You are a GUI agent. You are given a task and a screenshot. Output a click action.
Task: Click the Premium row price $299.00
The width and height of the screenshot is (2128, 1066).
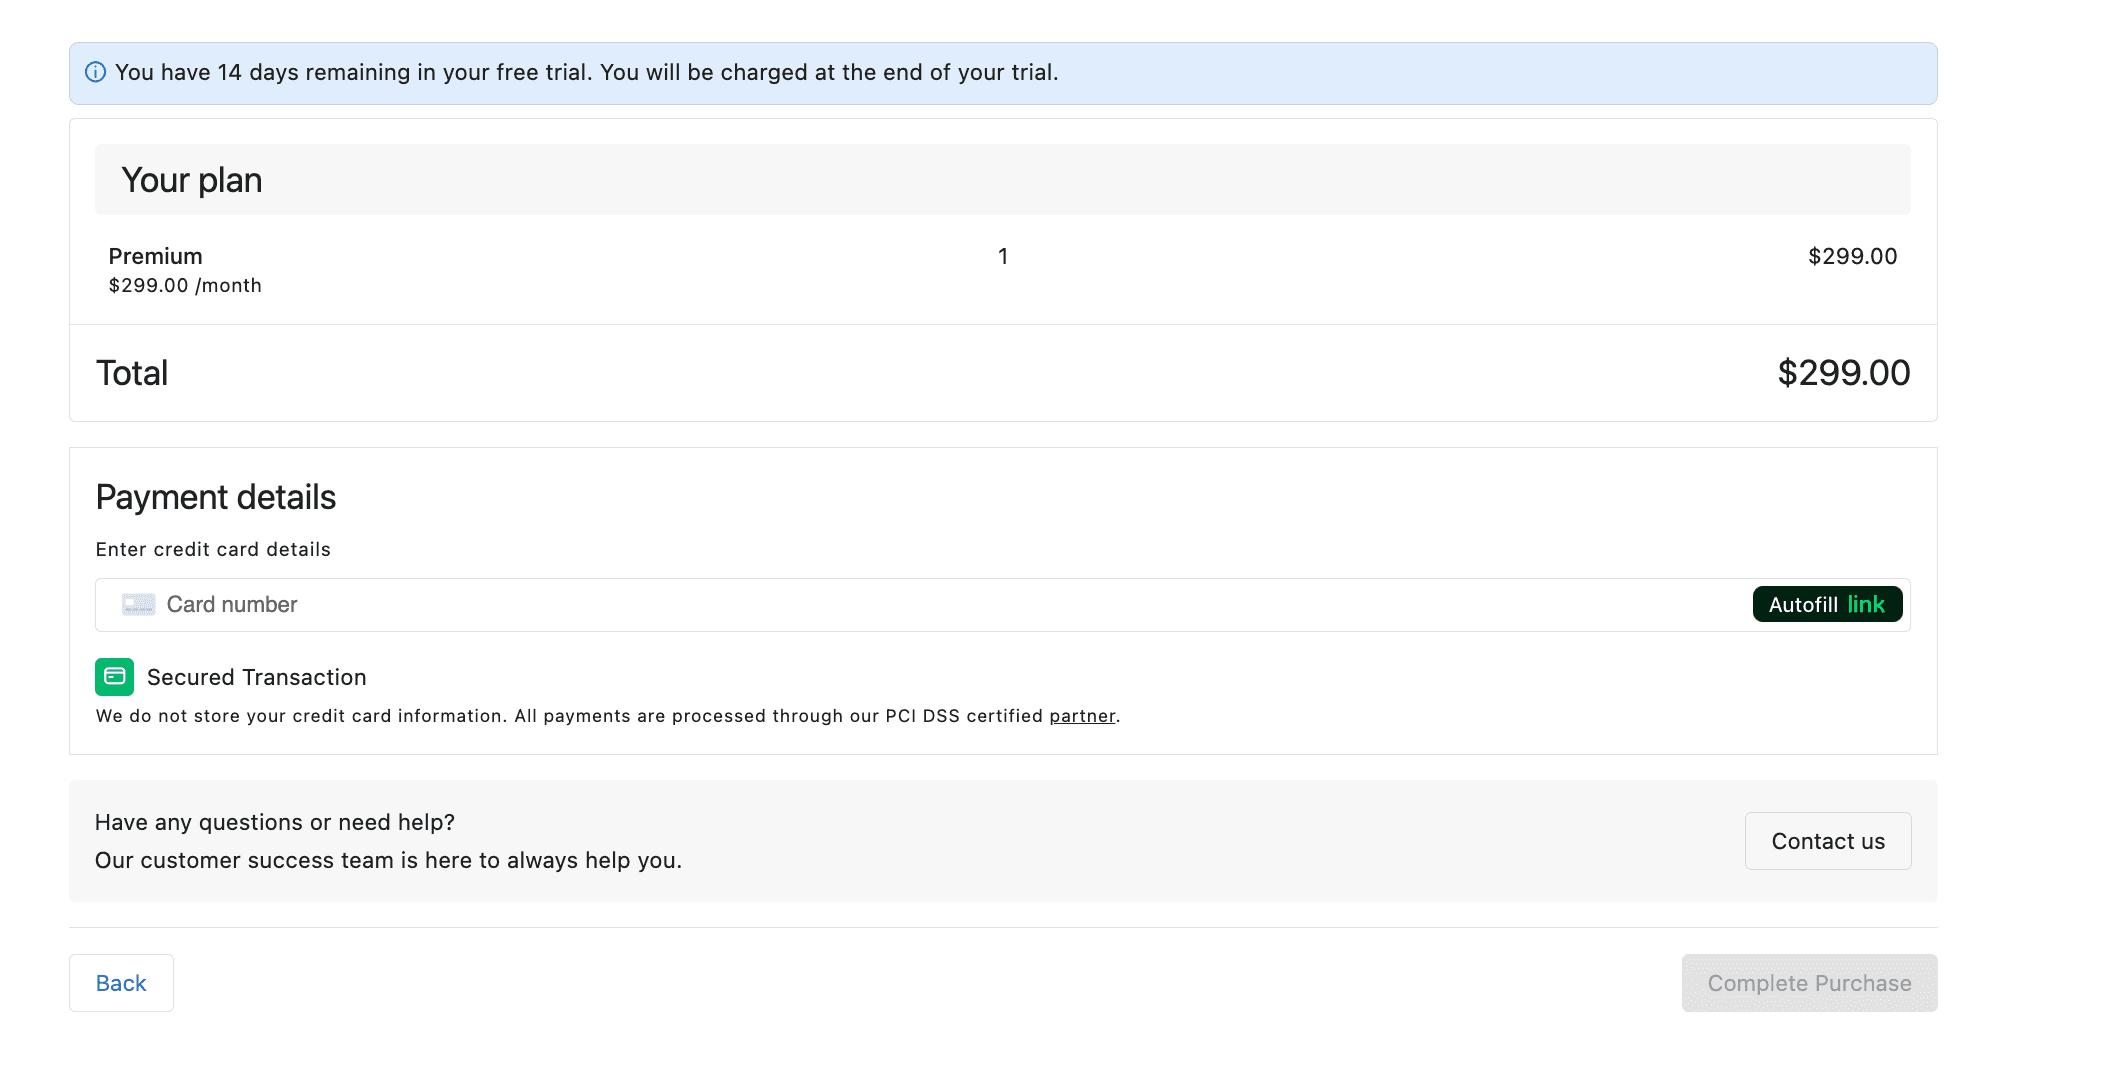click(1852, 256)
